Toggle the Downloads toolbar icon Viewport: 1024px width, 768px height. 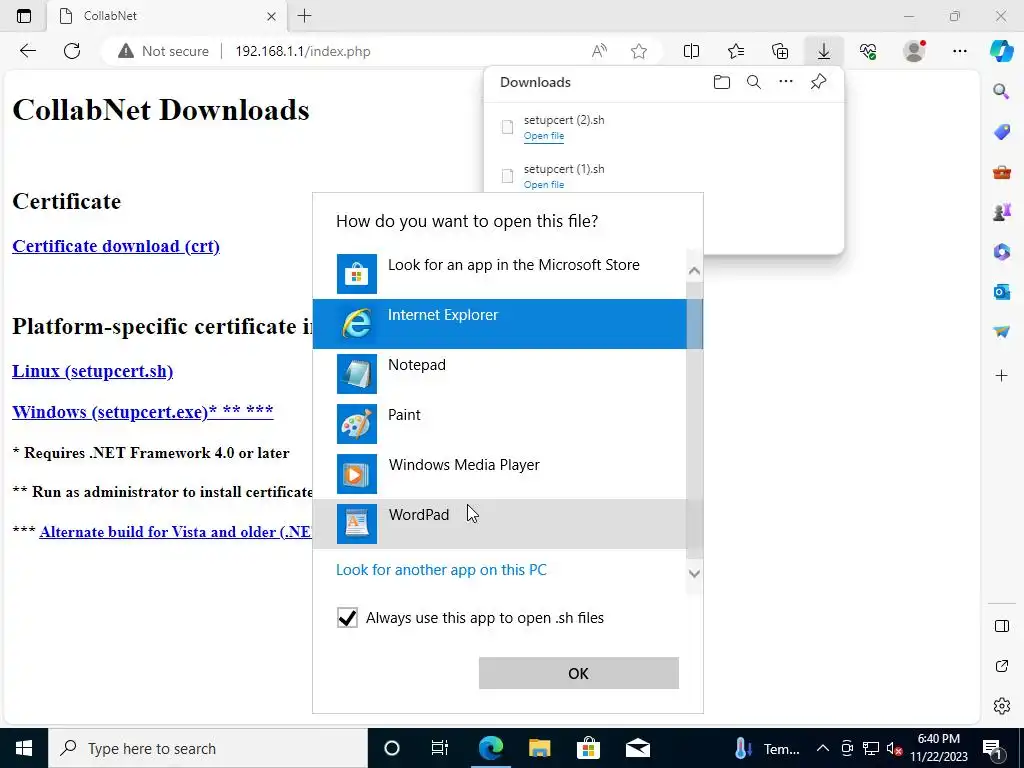[x=824, y=51]
